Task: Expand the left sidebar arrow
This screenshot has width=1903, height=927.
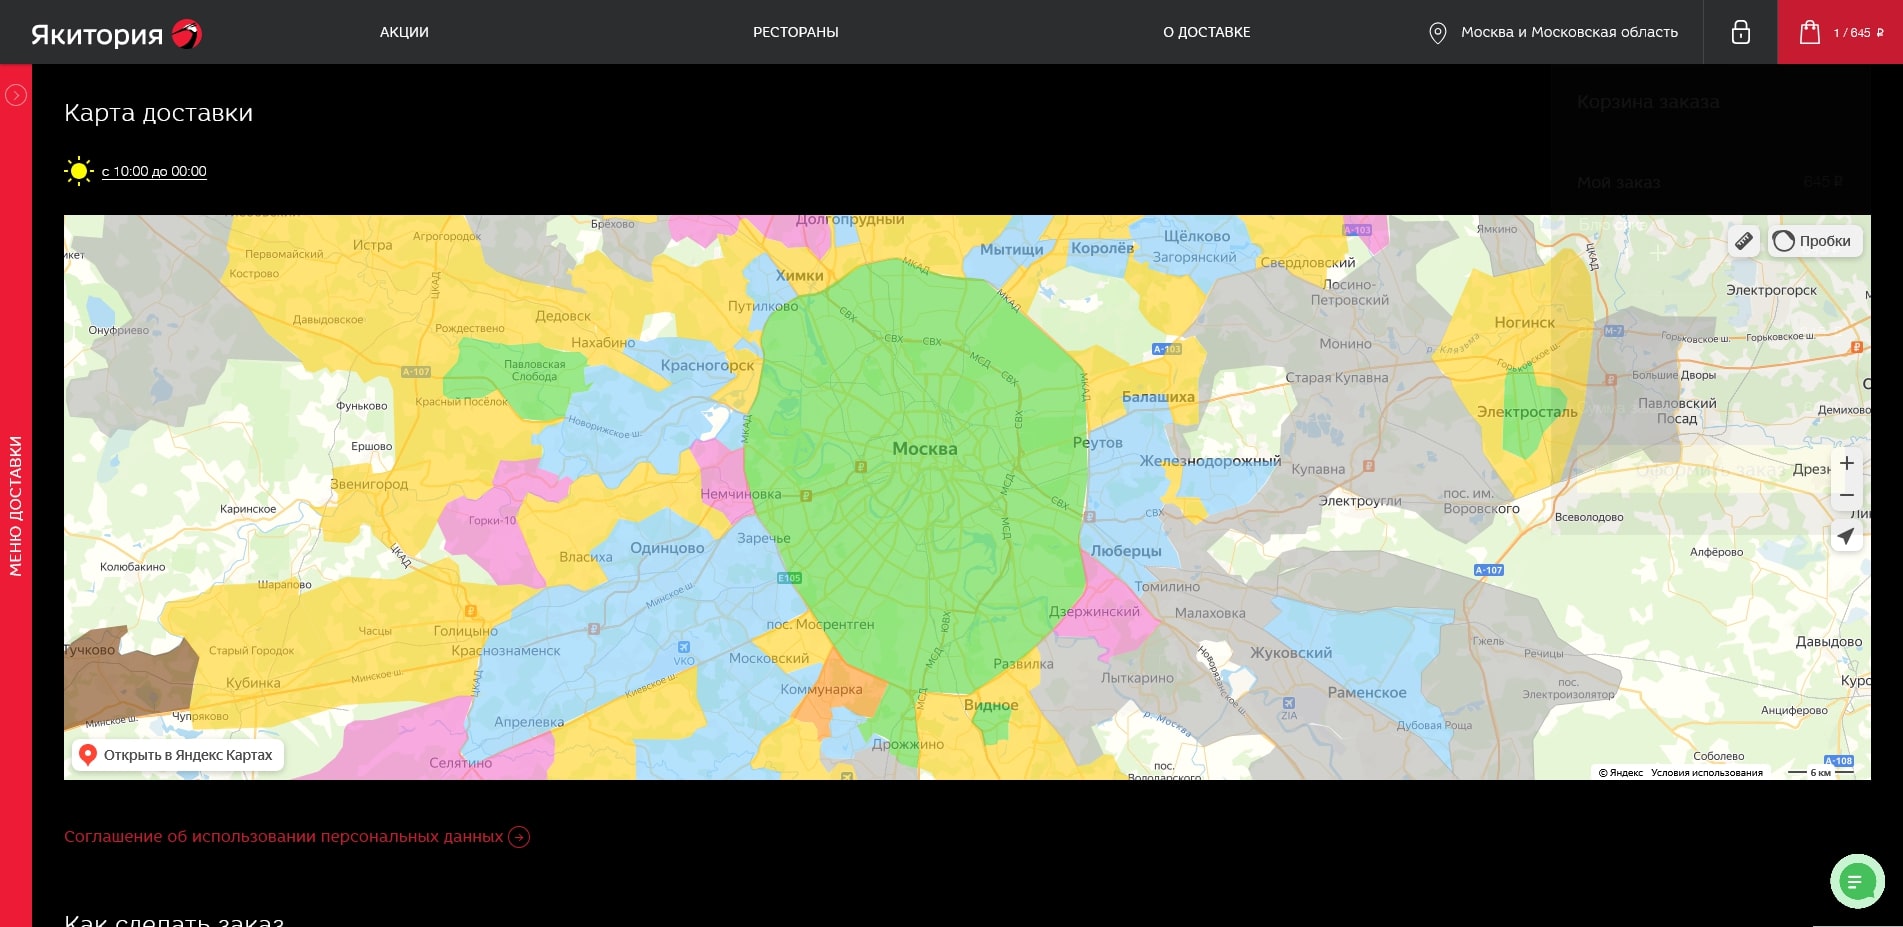Action: 16,95
